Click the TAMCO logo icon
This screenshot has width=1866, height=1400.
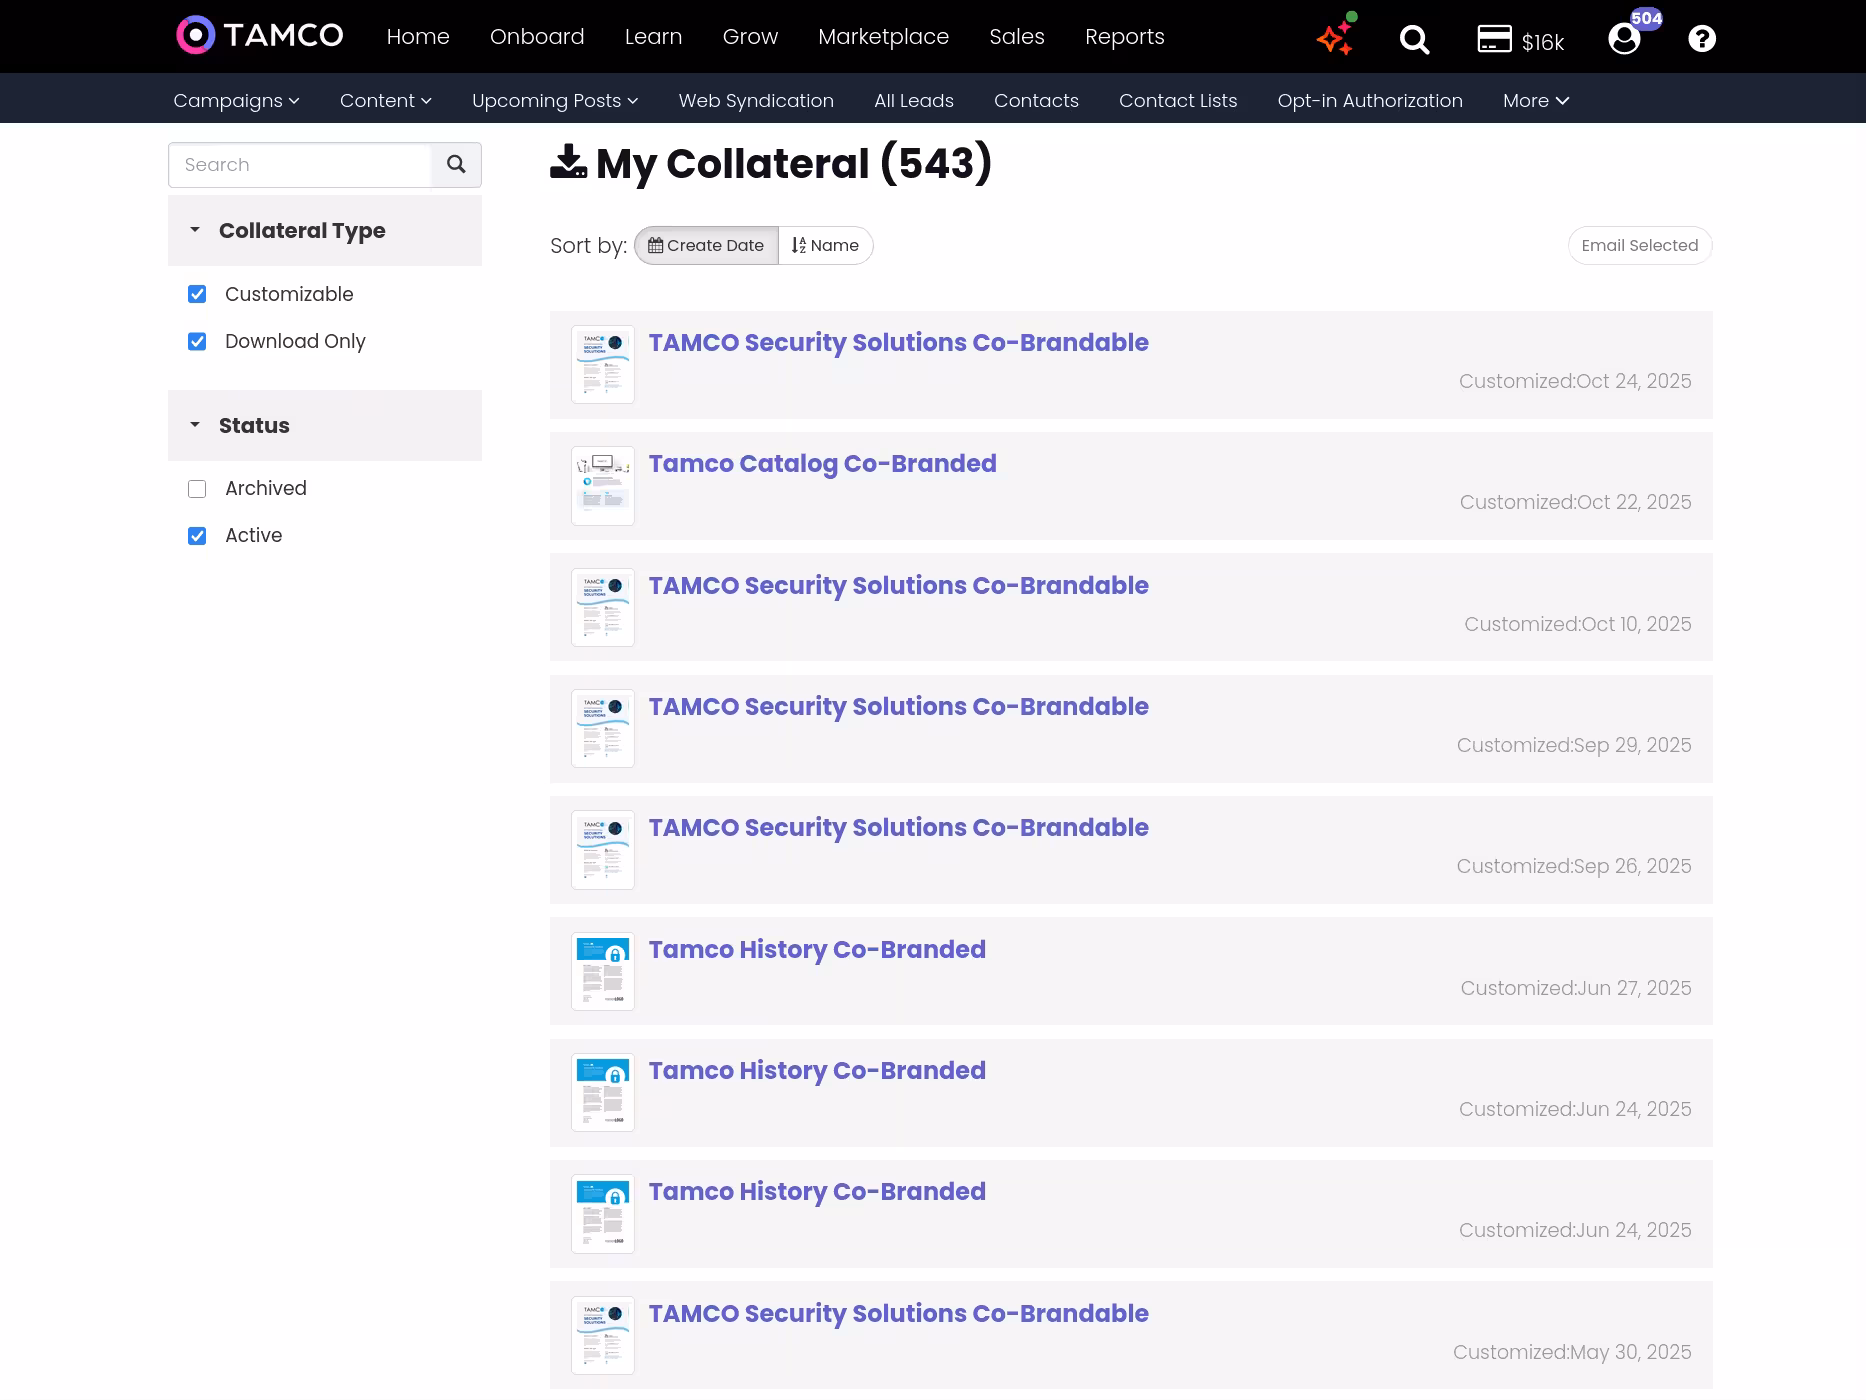196,36
